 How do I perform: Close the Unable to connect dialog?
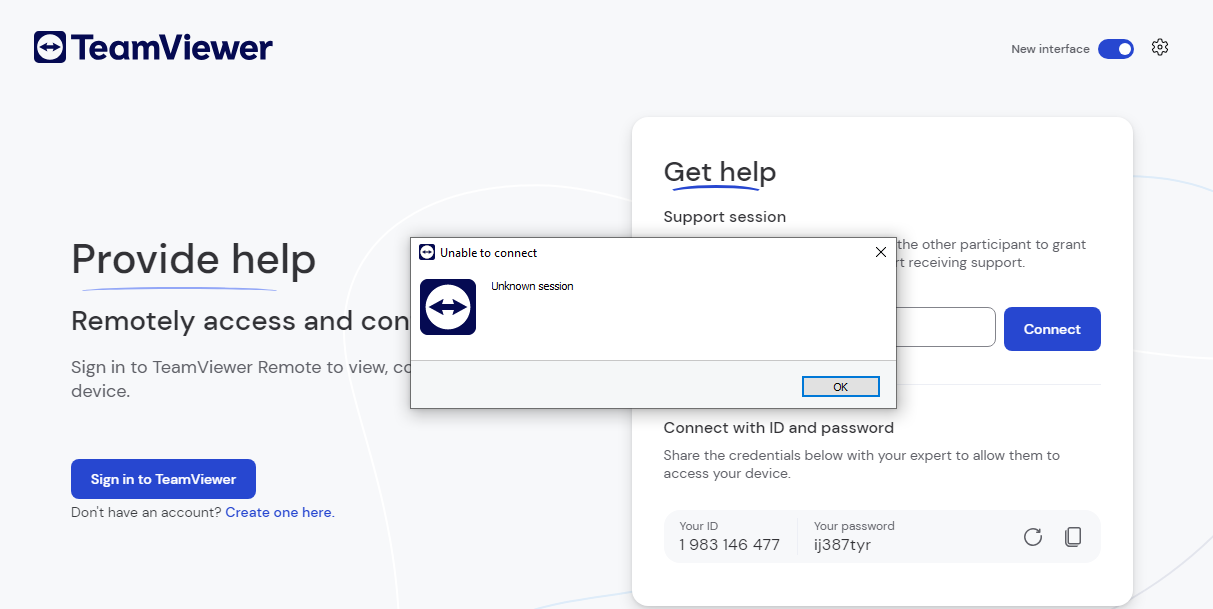881,252
